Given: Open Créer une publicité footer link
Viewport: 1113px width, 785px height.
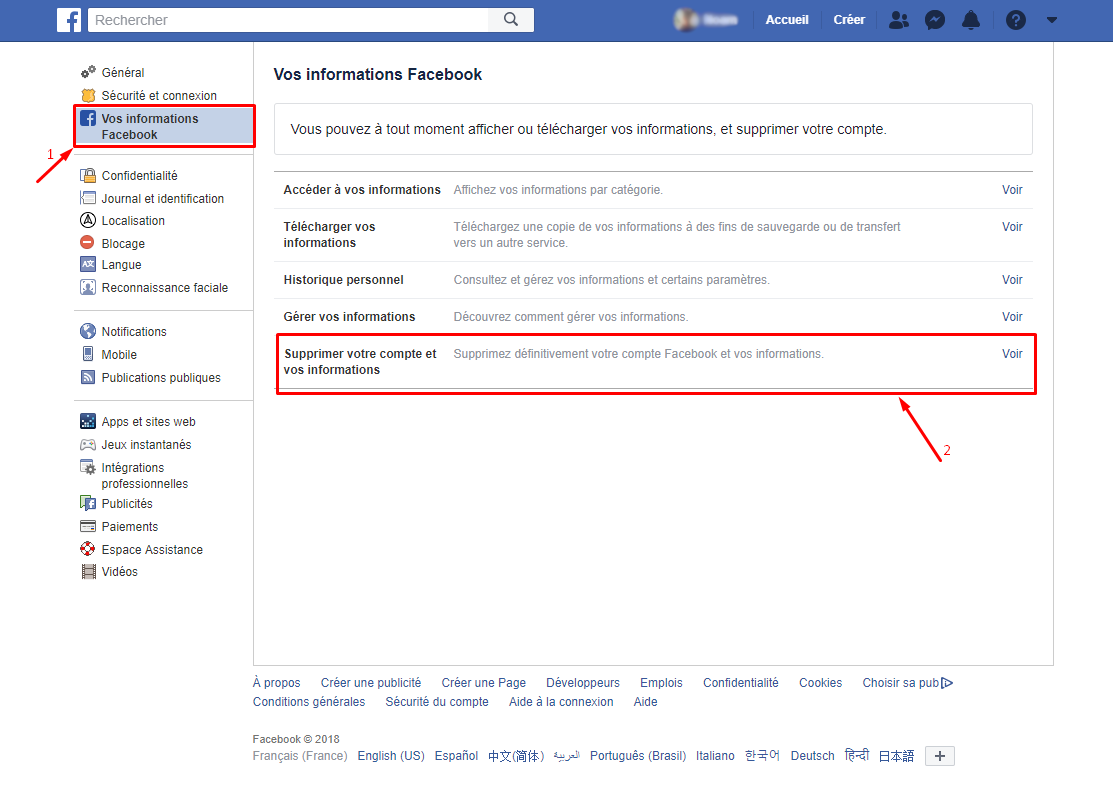Looking at the screenshot, I should click(x=371, y=683).
